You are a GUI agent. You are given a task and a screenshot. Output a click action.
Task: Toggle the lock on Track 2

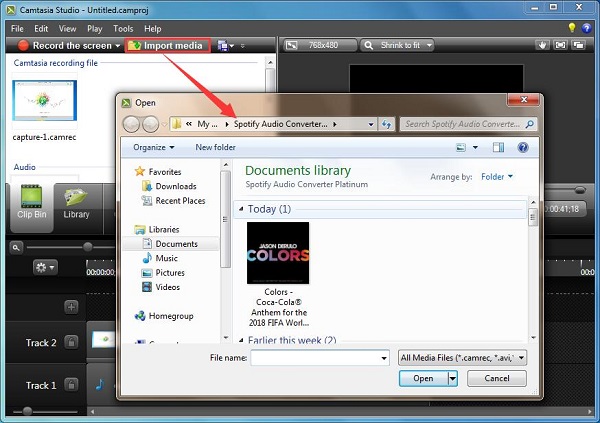(71, 342)
